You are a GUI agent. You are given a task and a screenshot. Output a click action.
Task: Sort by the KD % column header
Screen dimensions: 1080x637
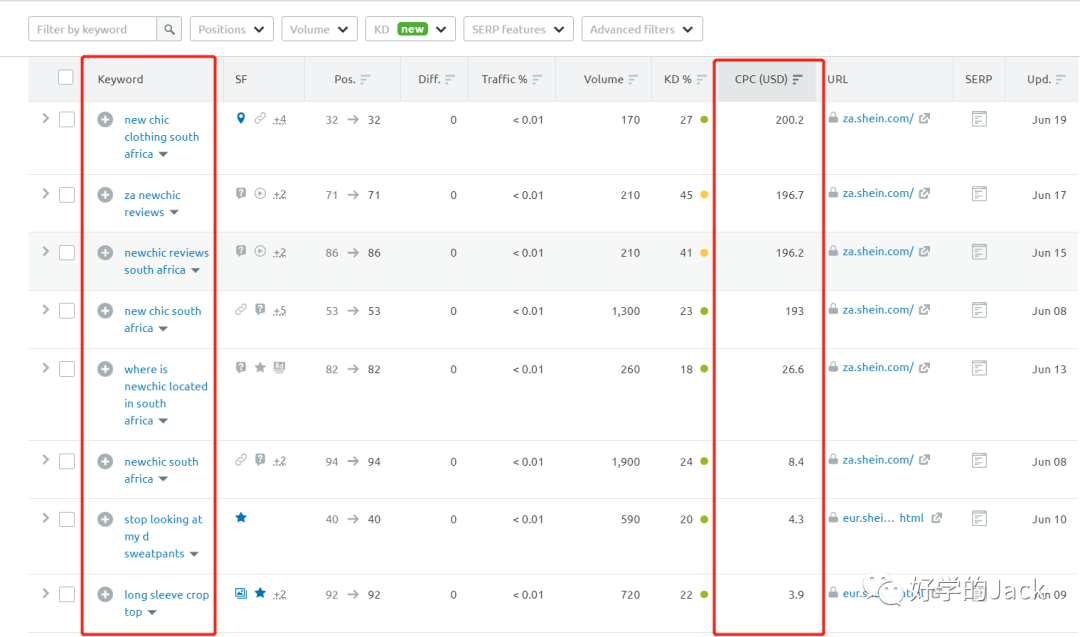(x=685, y=79)
